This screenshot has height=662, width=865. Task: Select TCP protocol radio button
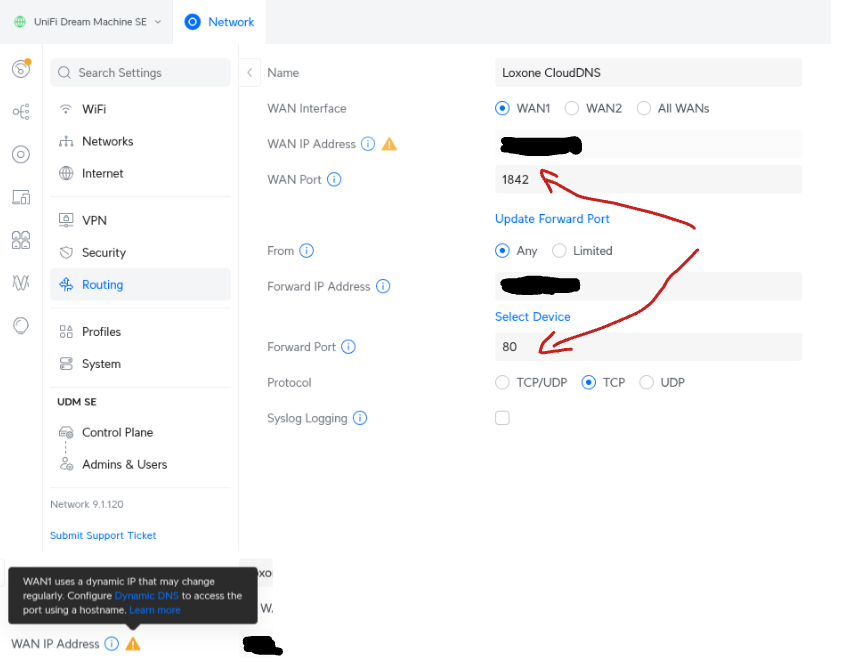tap(589, 382)
